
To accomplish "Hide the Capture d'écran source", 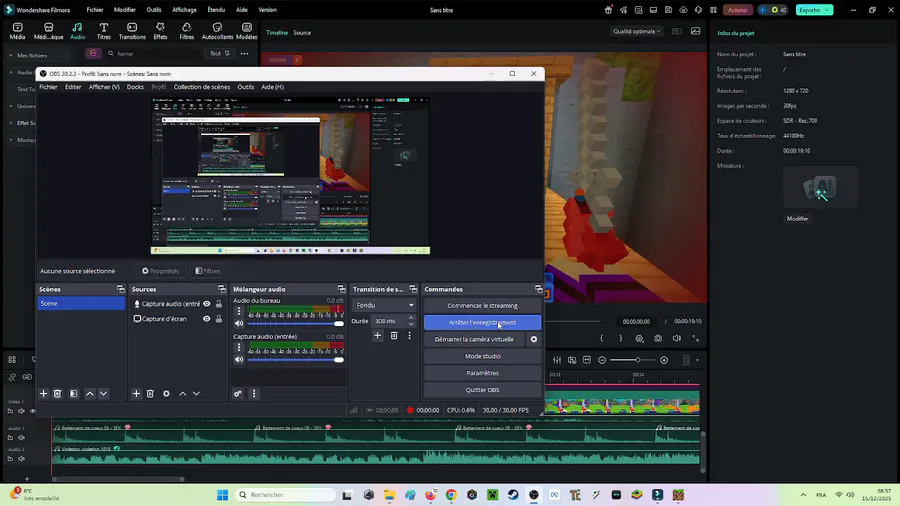I will [x=207, y=319].
